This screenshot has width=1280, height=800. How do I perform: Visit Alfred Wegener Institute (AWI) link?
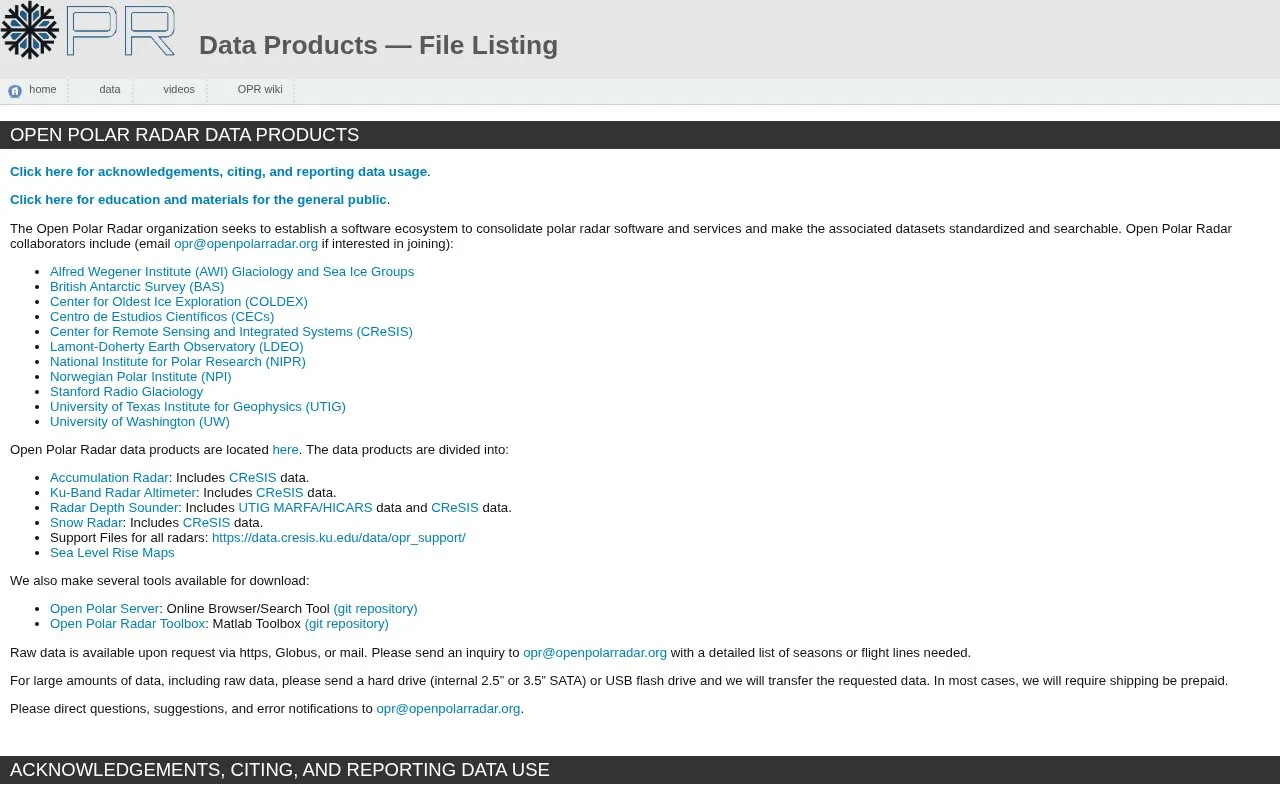tap(232, 272)
